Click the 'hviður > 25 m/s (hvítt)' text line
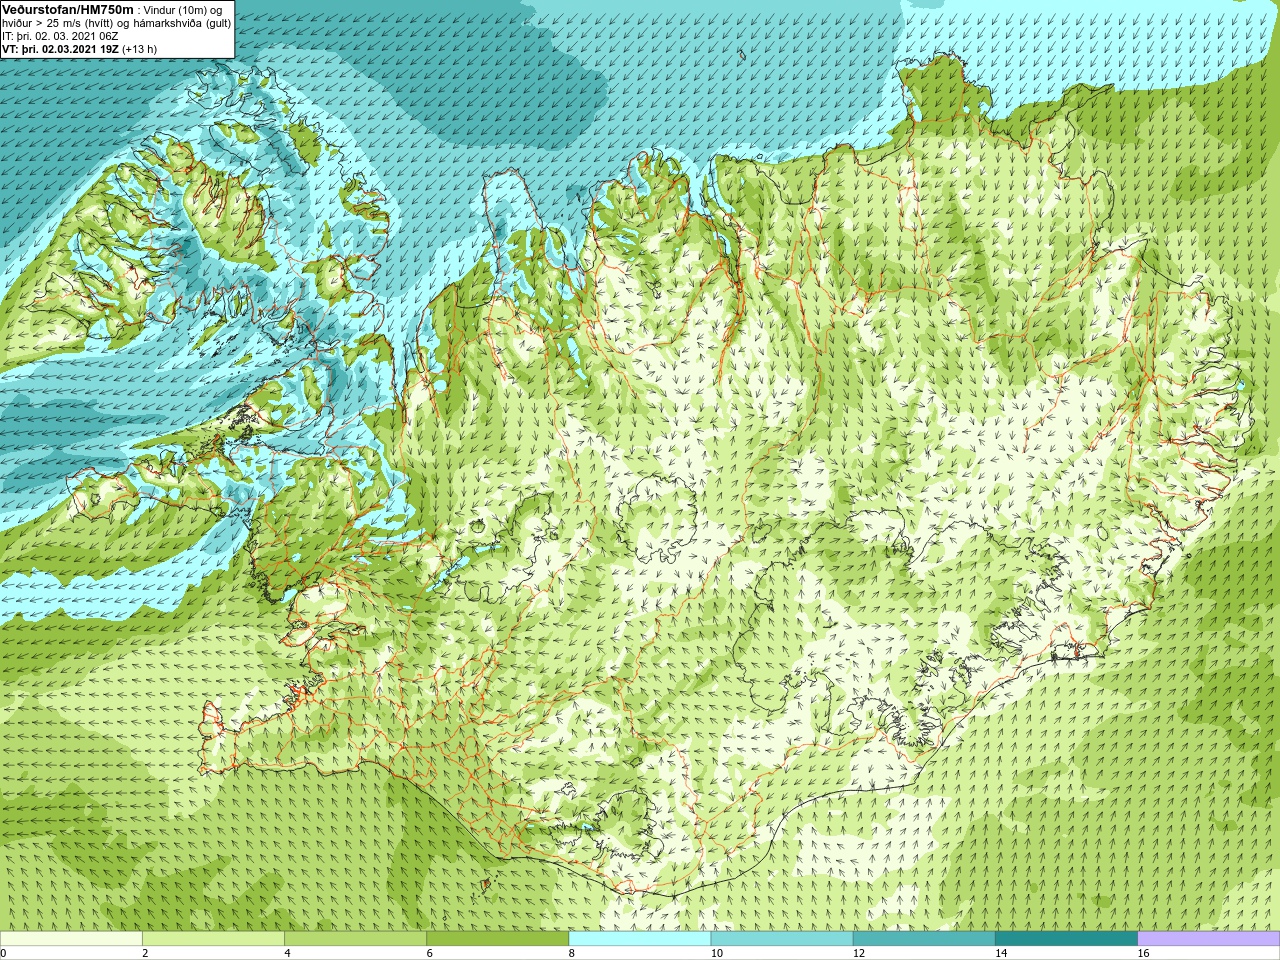This screenshot has height=960, width=1280. point(59,23)
